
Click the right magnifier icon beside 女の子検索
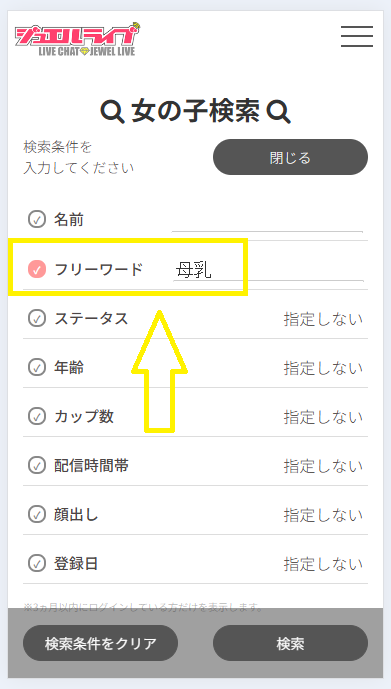point(279,112)
